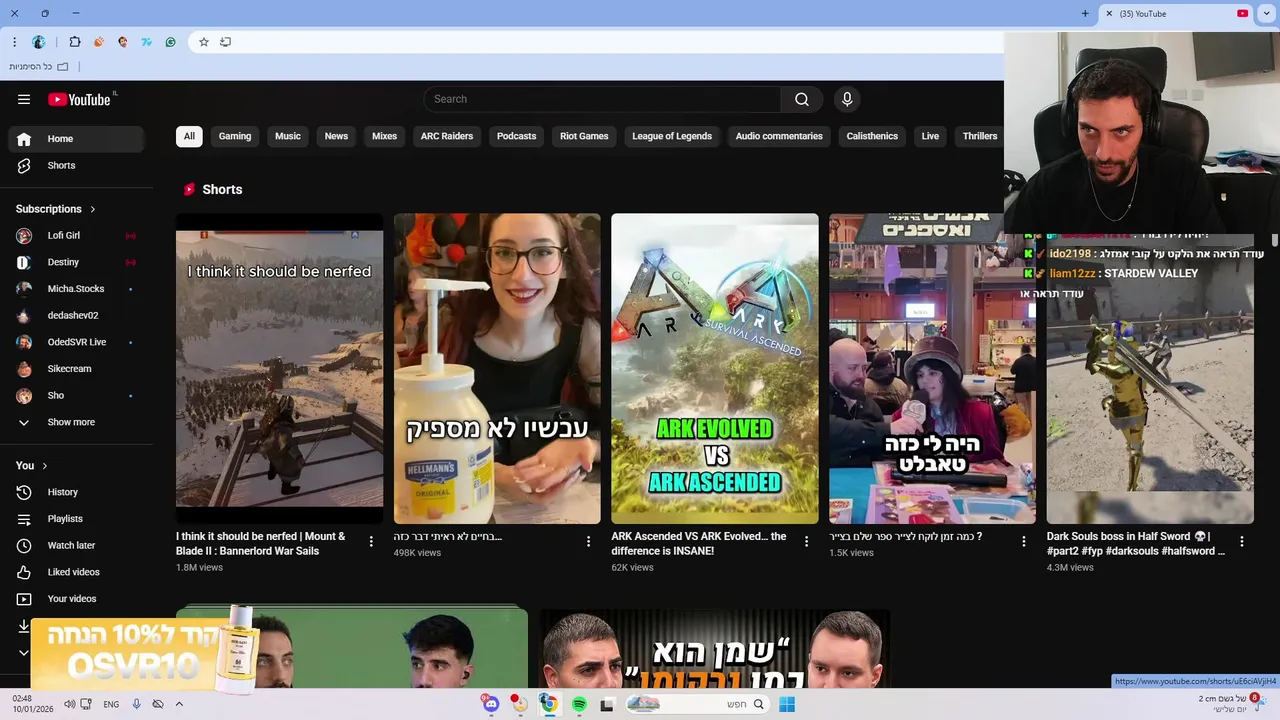Select the Live filter chip
Image resolution: width=1280 pixels, height=720 pixels.
[x=930, y=136]
